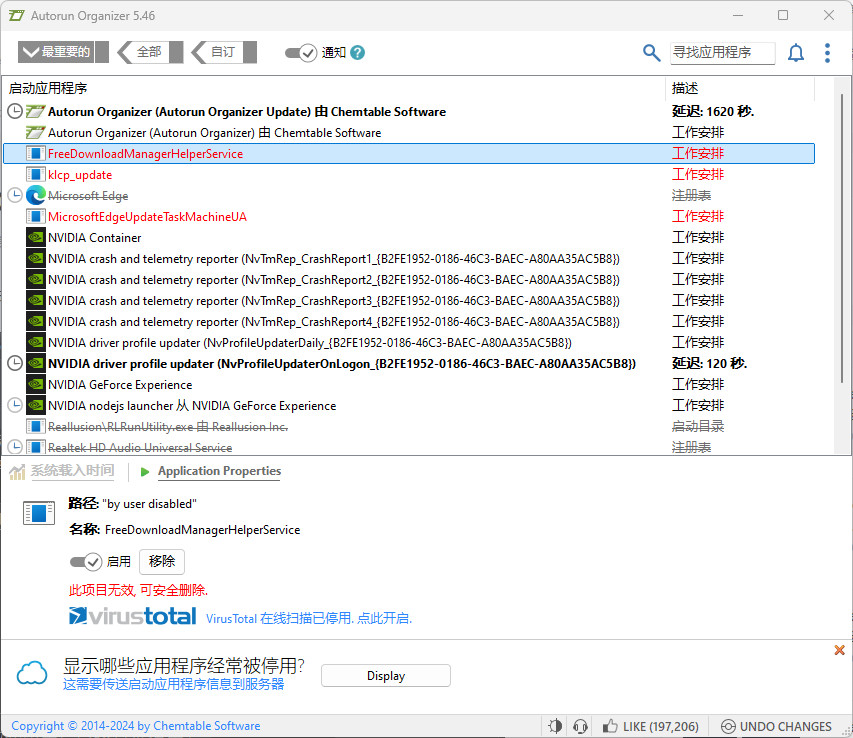Viewport: 853px width, 738px height.
Task: Click clock icon on NvProfileUpdaterOnLogon row
Action: point(15,363)
